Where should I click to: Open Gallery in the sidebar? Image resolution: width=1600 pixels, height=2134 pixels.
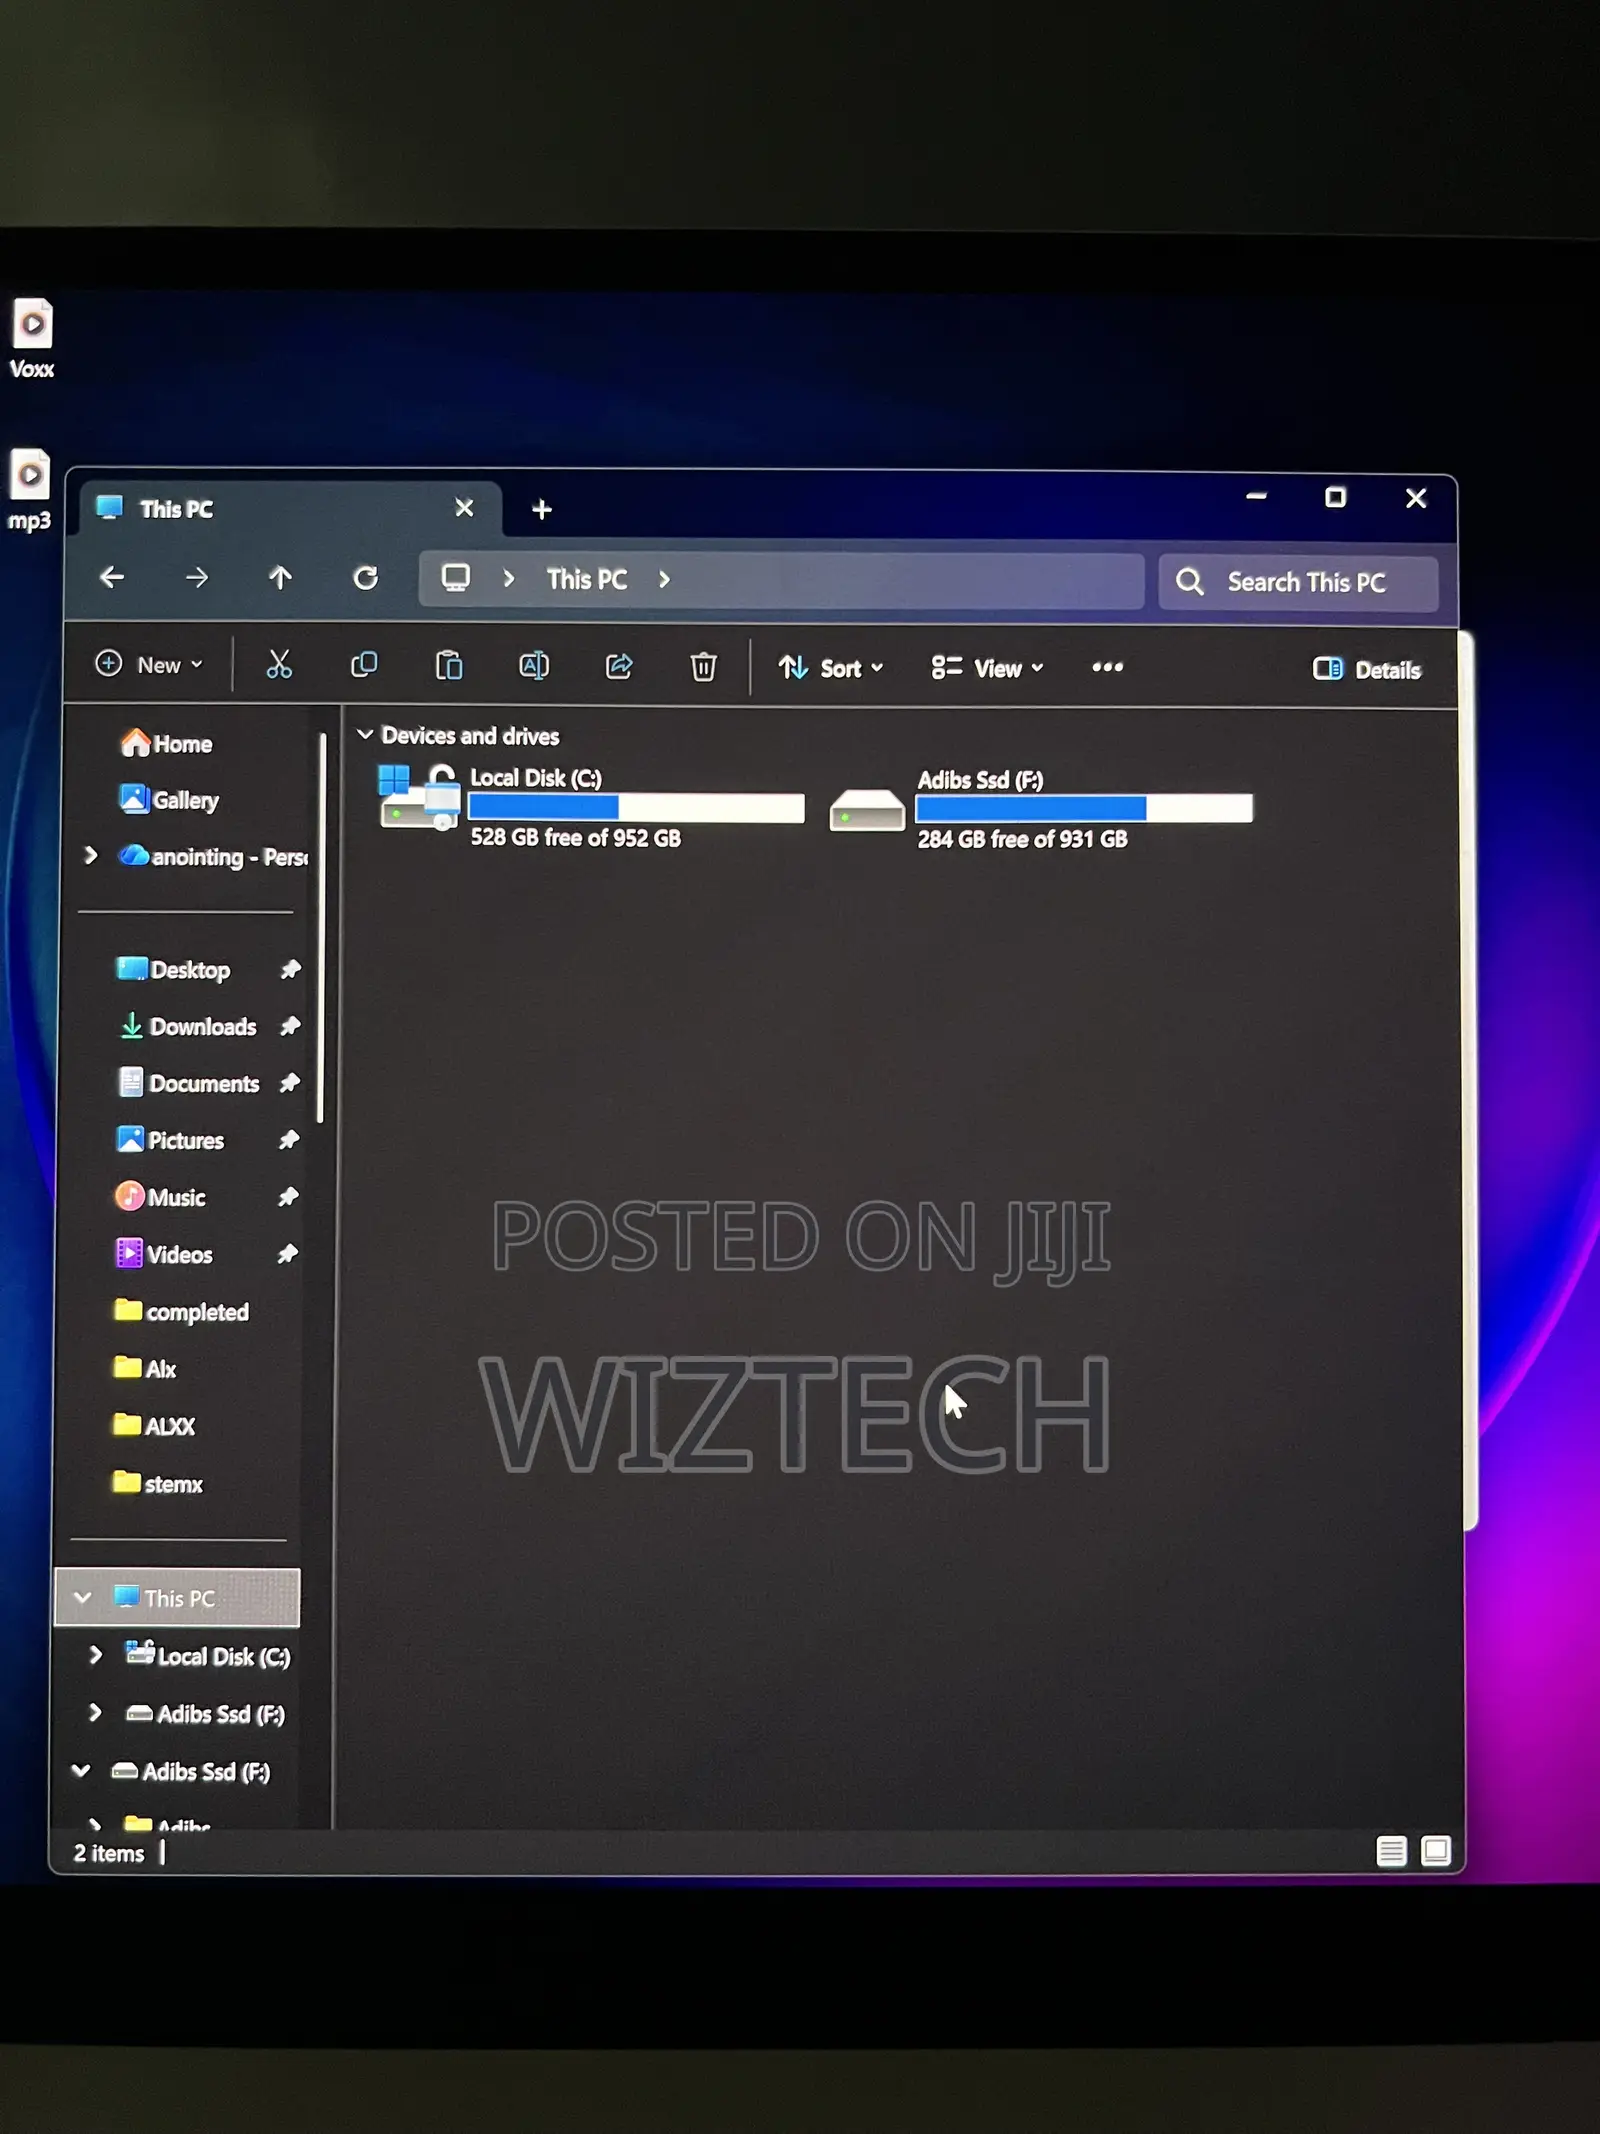pos(169,800)
